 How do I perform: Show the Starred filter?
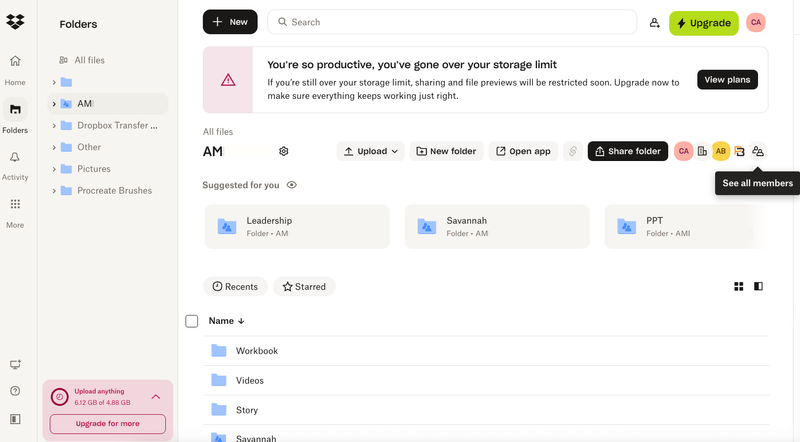(x=304, y=286)
